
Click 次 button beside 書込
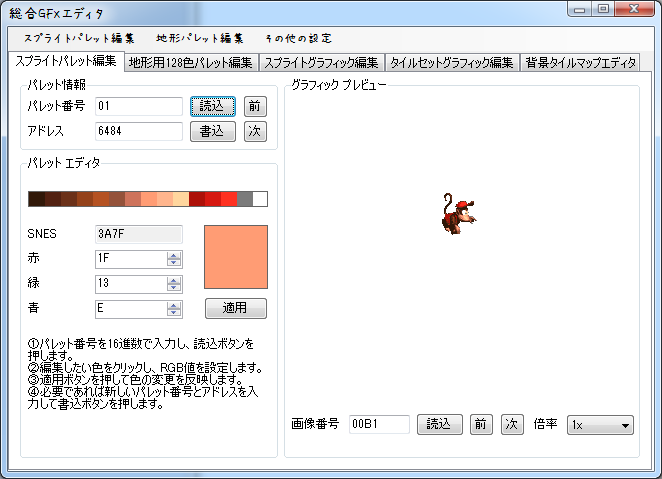(x=255, y=131)
